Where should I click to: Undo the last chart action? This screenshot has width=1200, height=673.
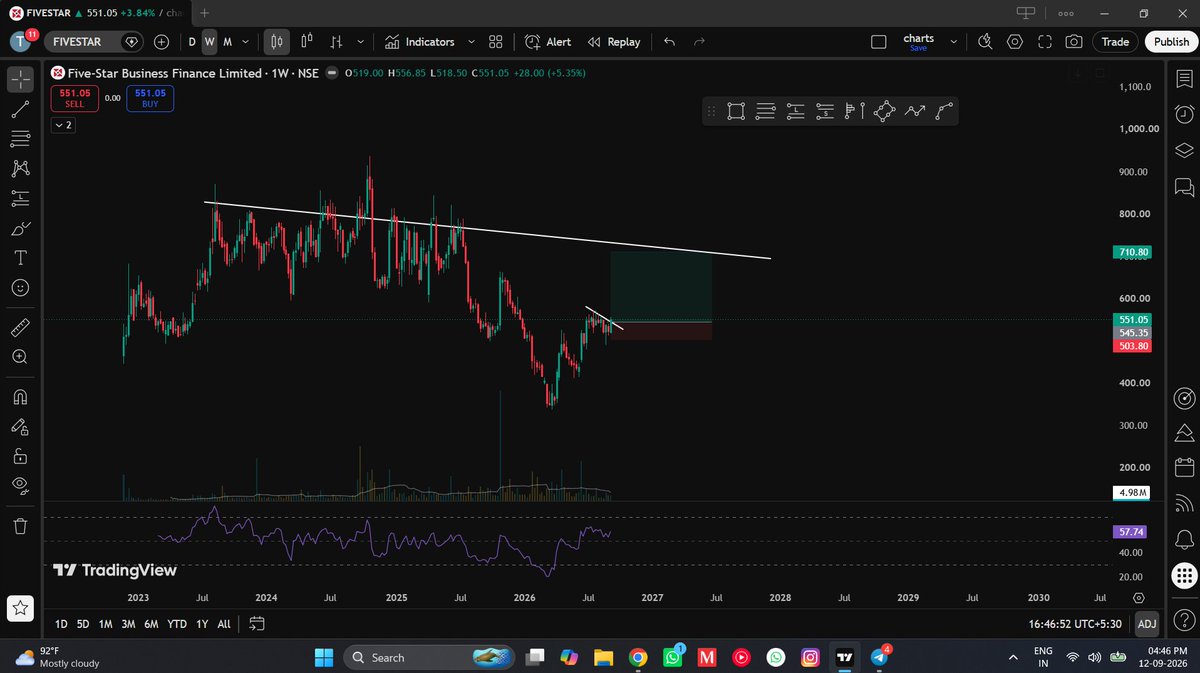click(669, 42)
